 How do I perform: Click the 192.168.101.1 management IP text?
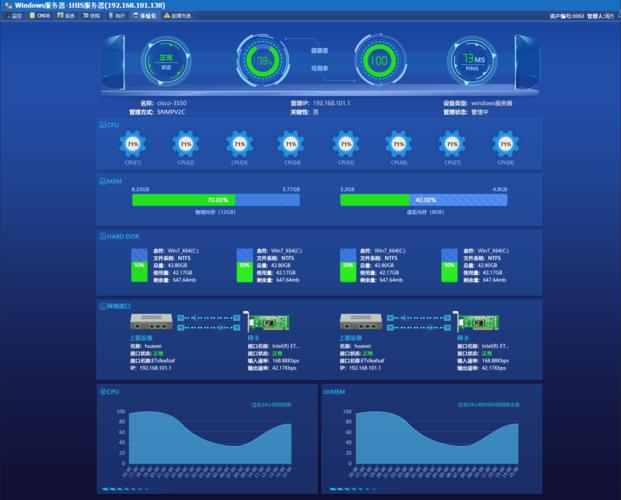click(331, 103)
